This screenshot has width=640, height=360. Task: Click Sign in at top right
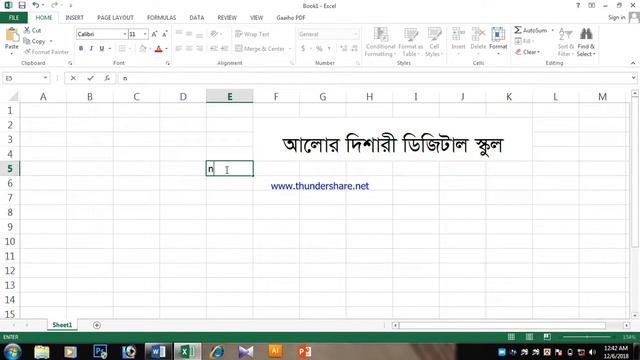coord(616,18)
